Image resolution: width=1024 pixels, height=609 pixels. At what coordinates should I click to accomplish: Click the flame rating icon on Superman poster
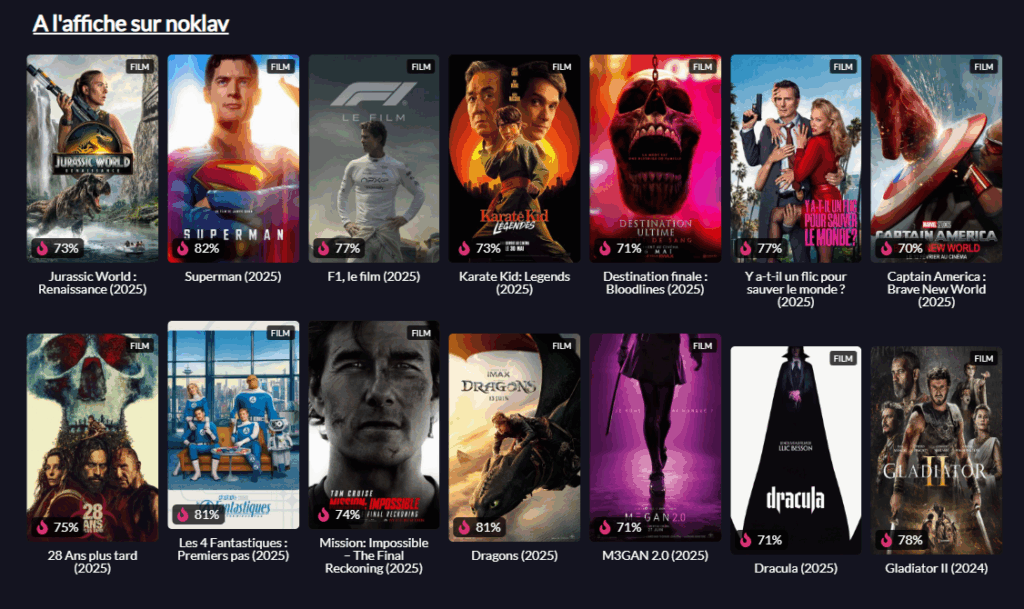[x=183, y=248]
